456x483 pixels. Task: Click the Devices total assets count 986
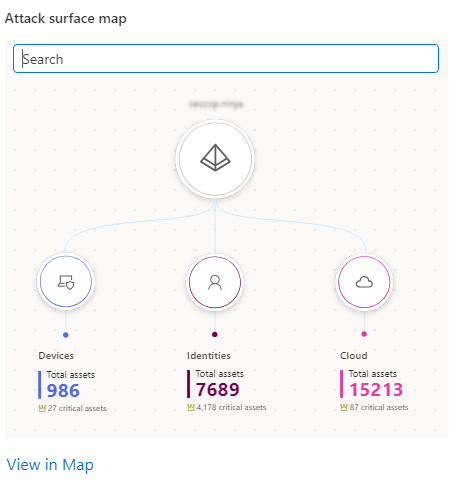tap(63, 390)
